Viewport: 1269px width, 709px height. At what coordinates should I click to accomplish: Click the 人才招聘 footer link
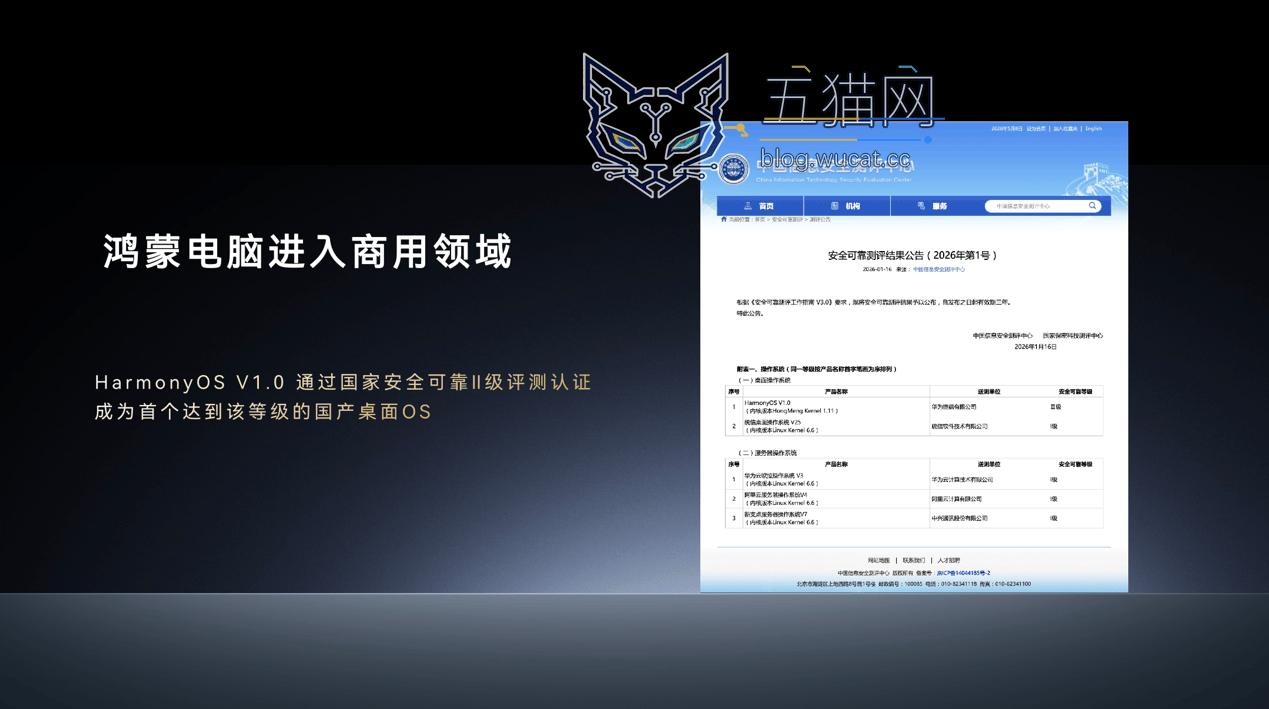[x=949, y=561]
